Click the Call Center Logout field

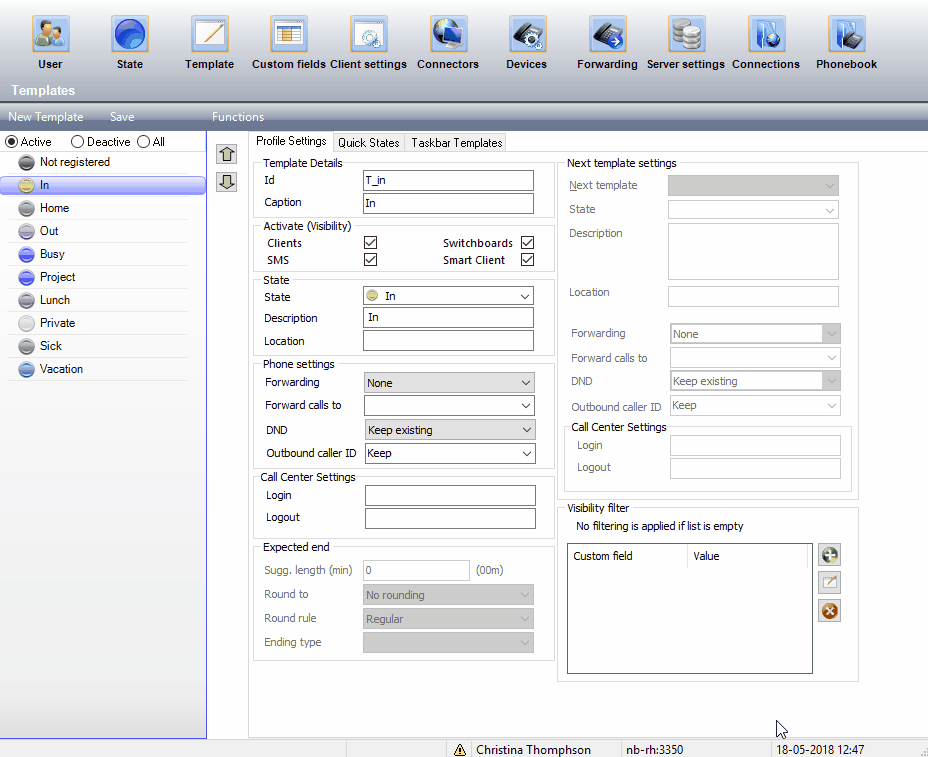(x=450, y=518)
